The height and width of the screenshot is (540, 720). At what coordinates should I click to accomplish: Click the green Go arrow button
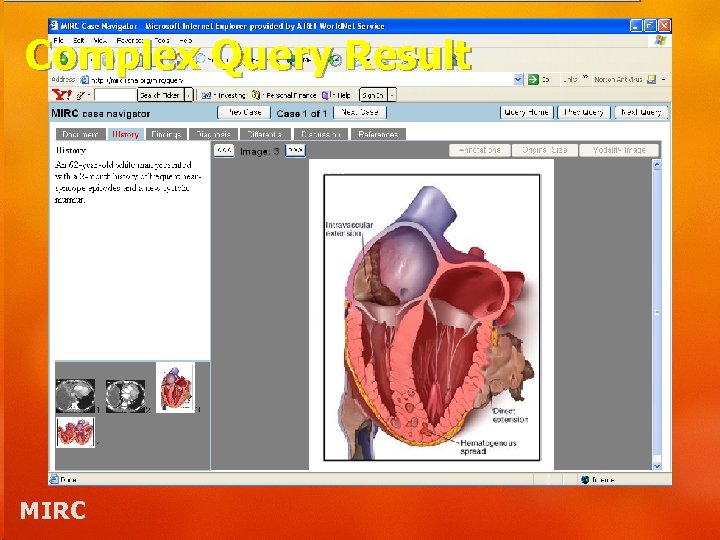tap(533, 79)
